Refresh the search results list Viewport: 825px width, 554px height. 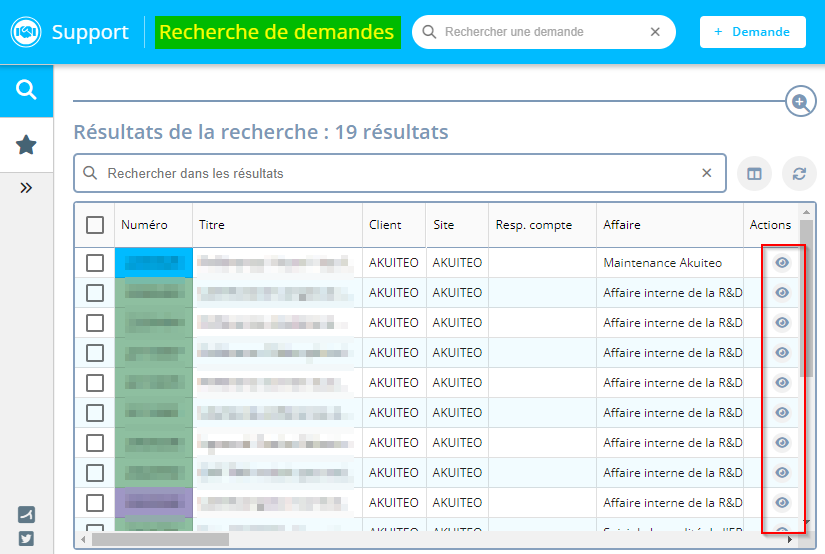click(x=799, y=174)
